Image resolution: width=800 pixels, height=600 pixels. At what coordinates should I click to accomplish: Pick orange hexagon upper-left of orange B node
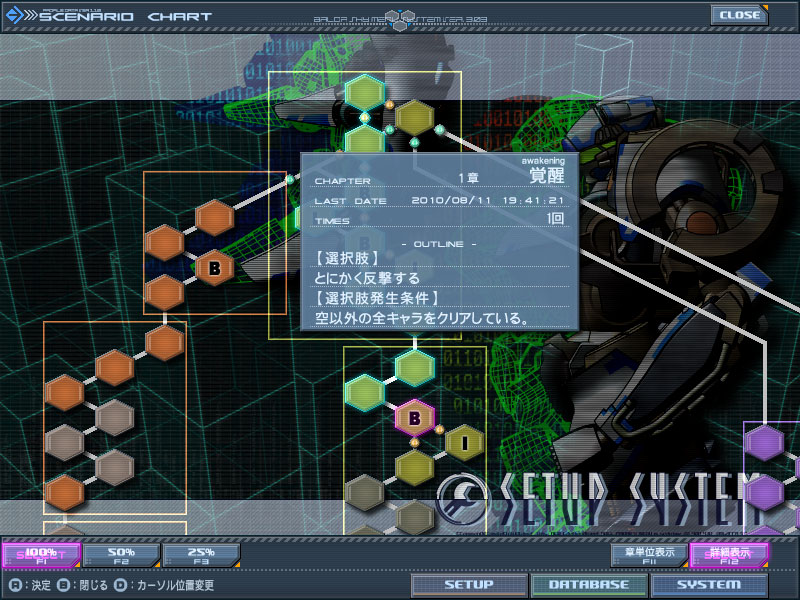click(164, 243)
